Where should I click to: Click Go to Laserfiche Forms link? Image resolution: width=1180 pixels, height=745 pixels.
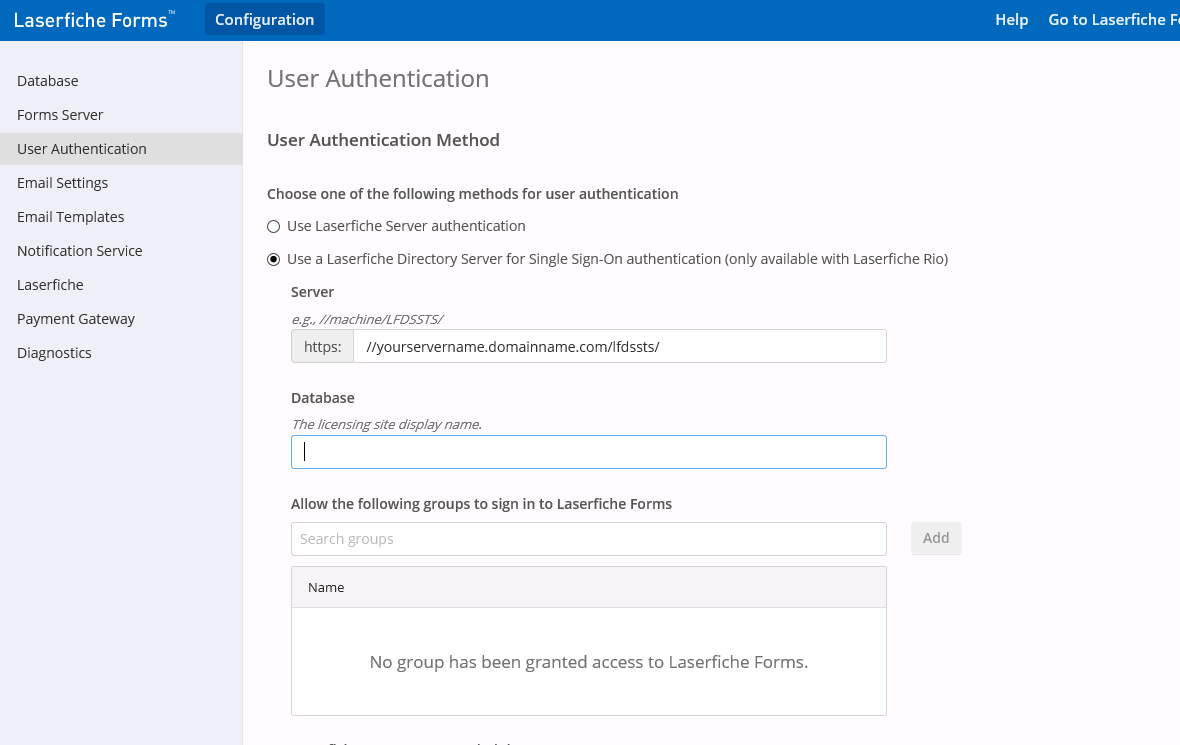(x=1114, y=20)
